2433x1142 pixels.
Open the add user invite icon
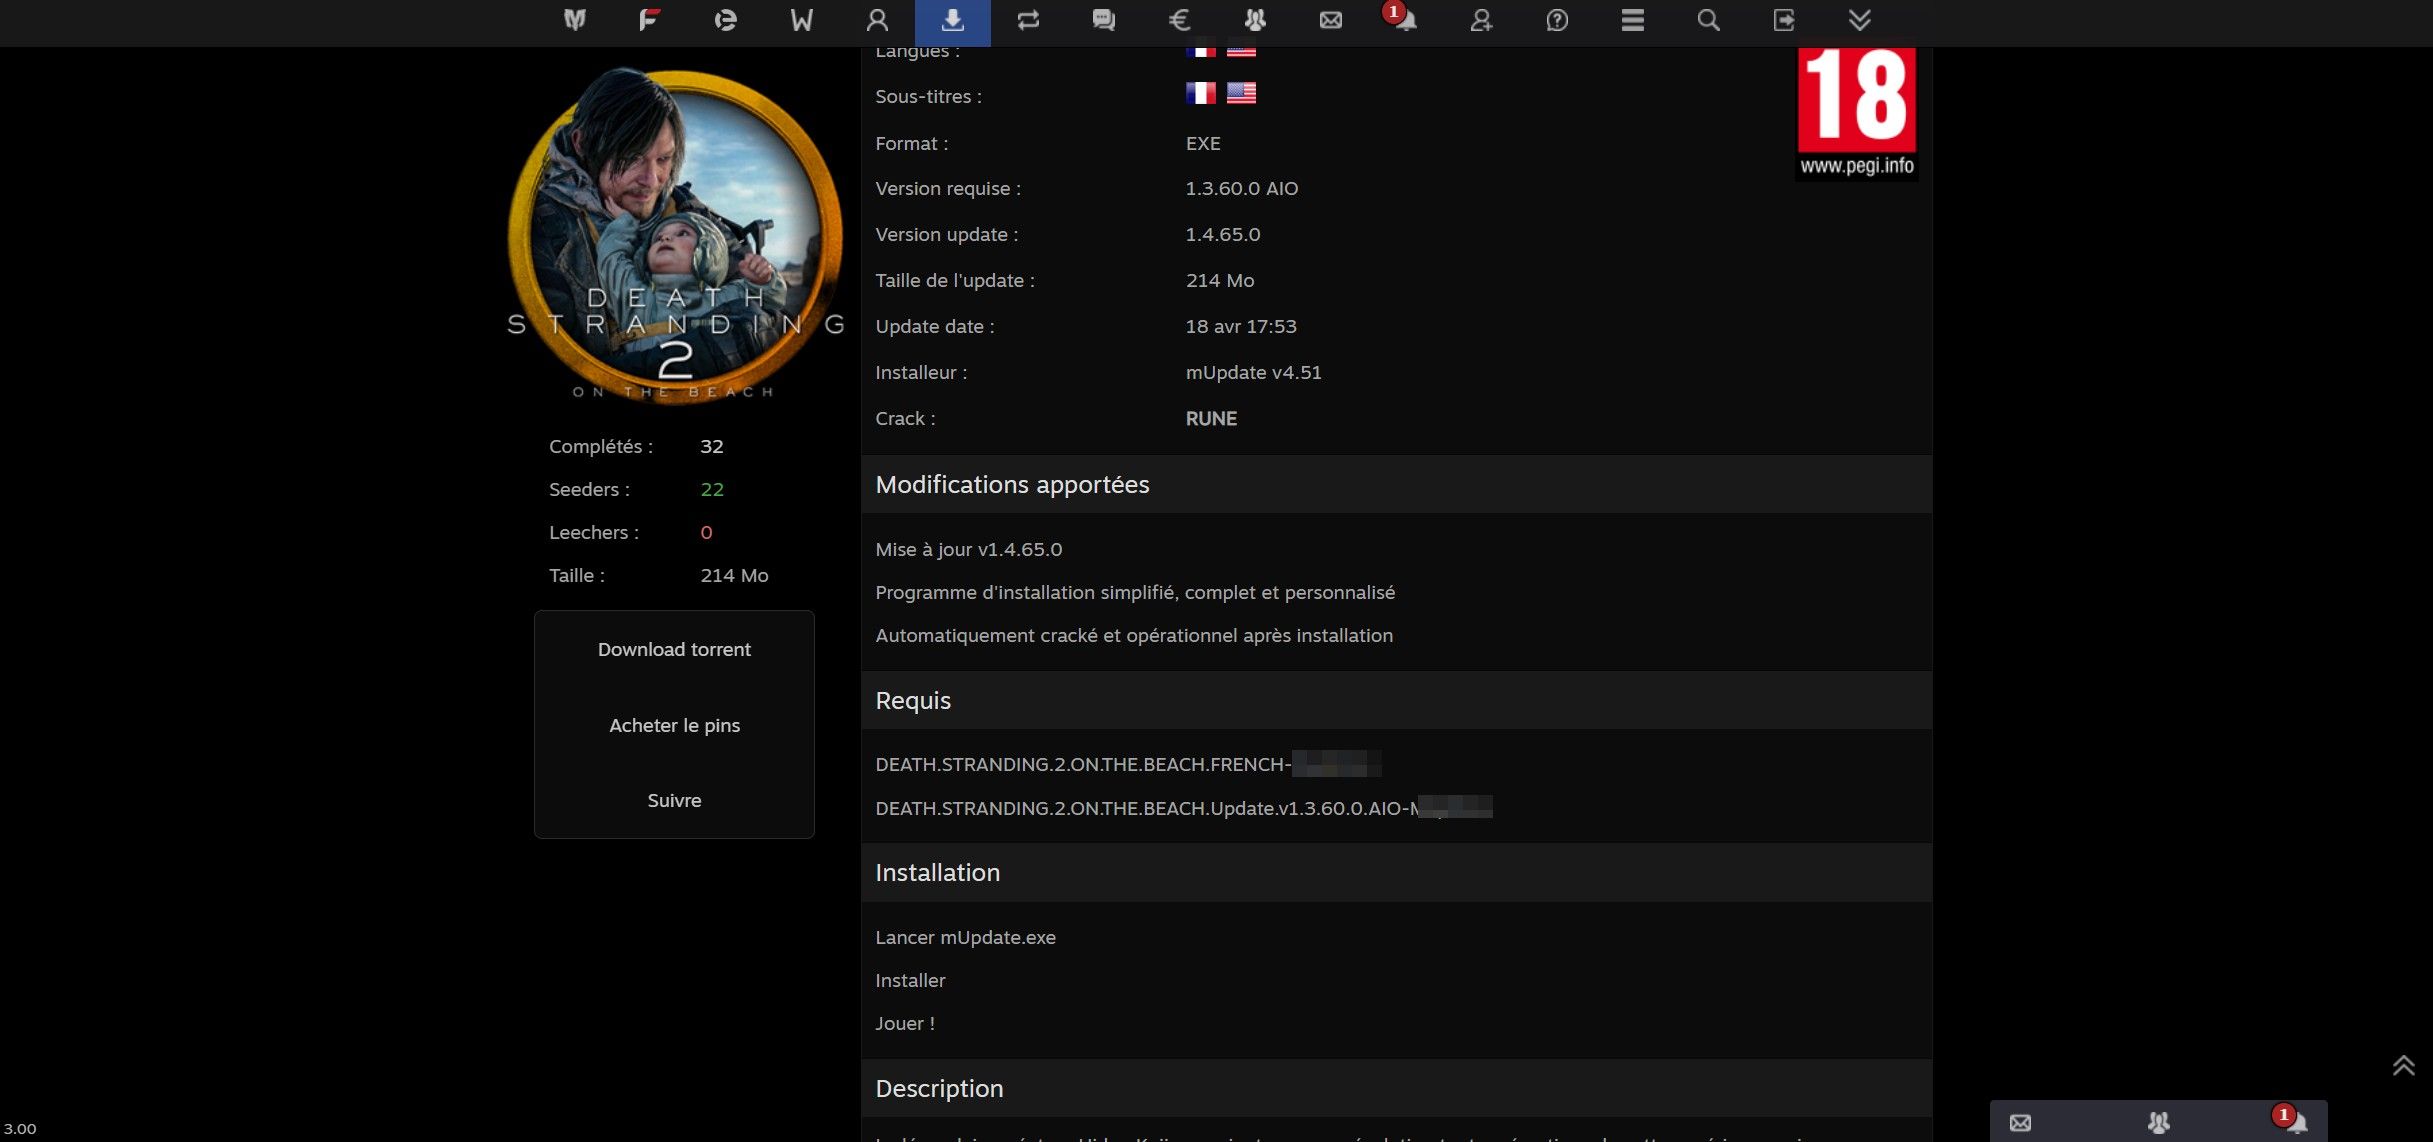click(1481, 20)
